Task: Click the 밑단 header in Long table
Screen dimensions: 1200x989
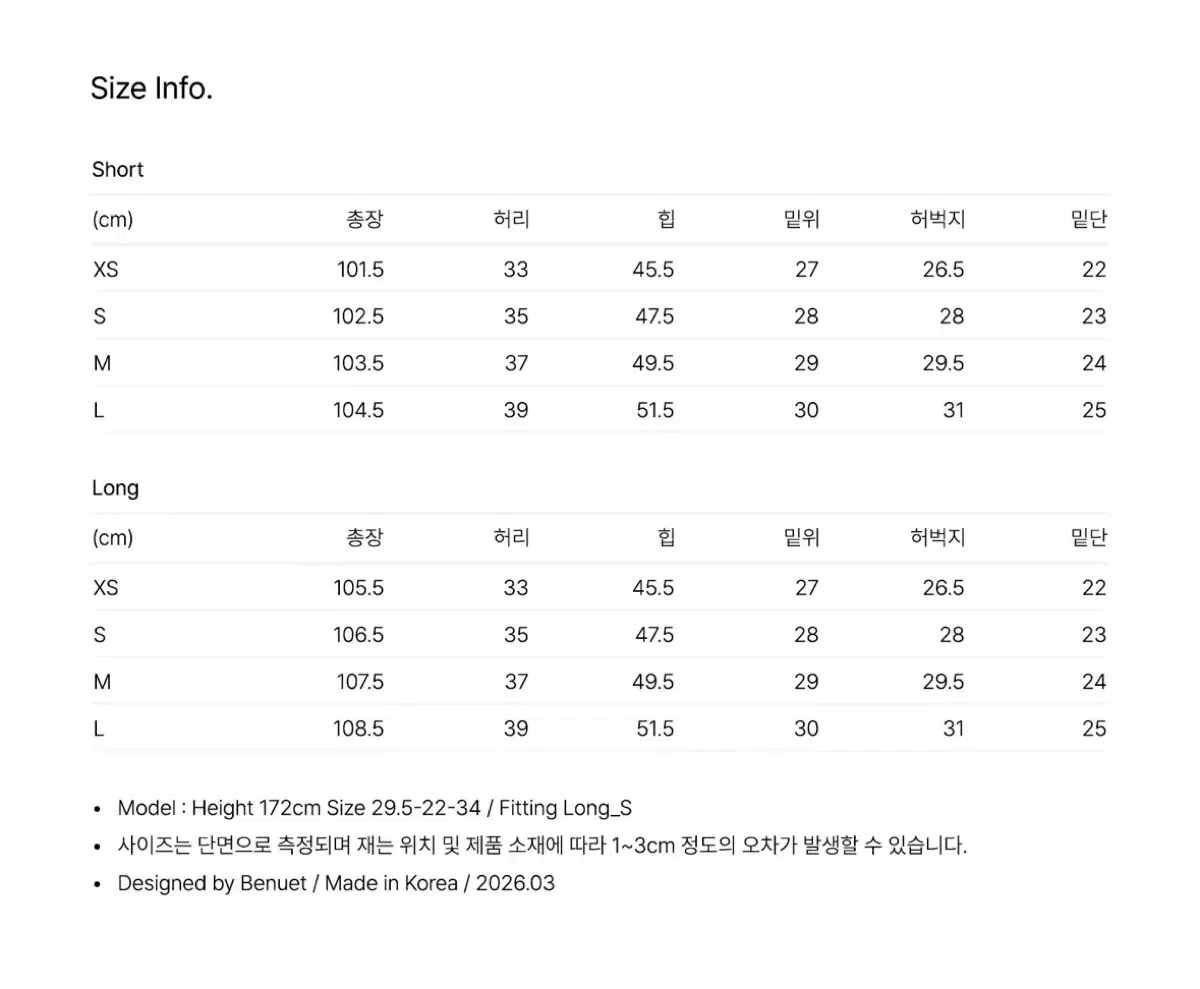Action: [x=1089, y=538]
